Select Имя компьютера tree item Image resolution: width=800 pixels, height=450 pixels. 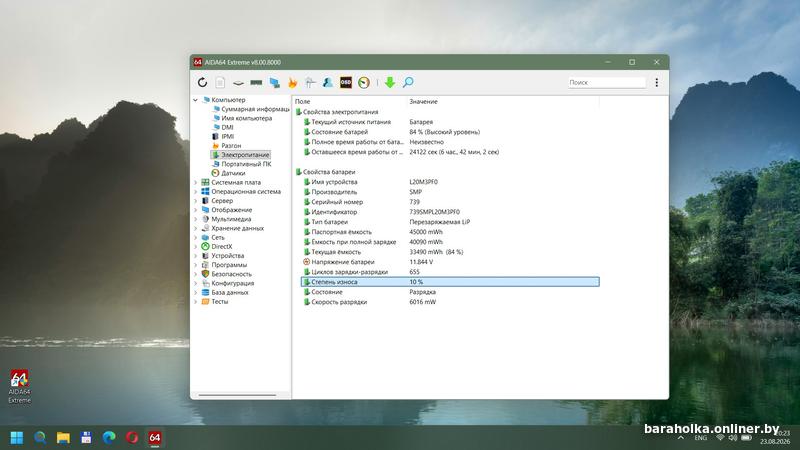[x=242, y=118]
